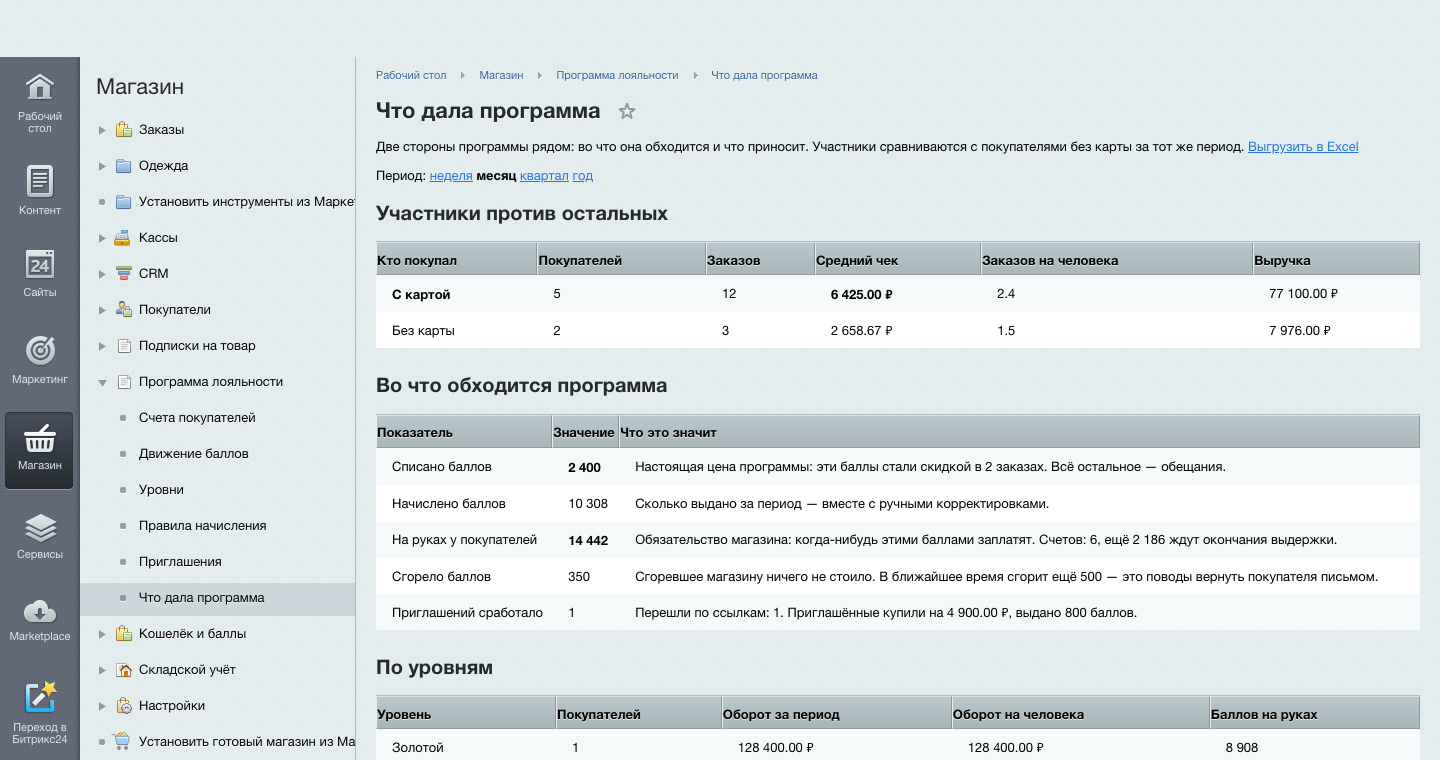1440x760 pixels.
Task: Expand the Заказы tree node
Action: 102,130
